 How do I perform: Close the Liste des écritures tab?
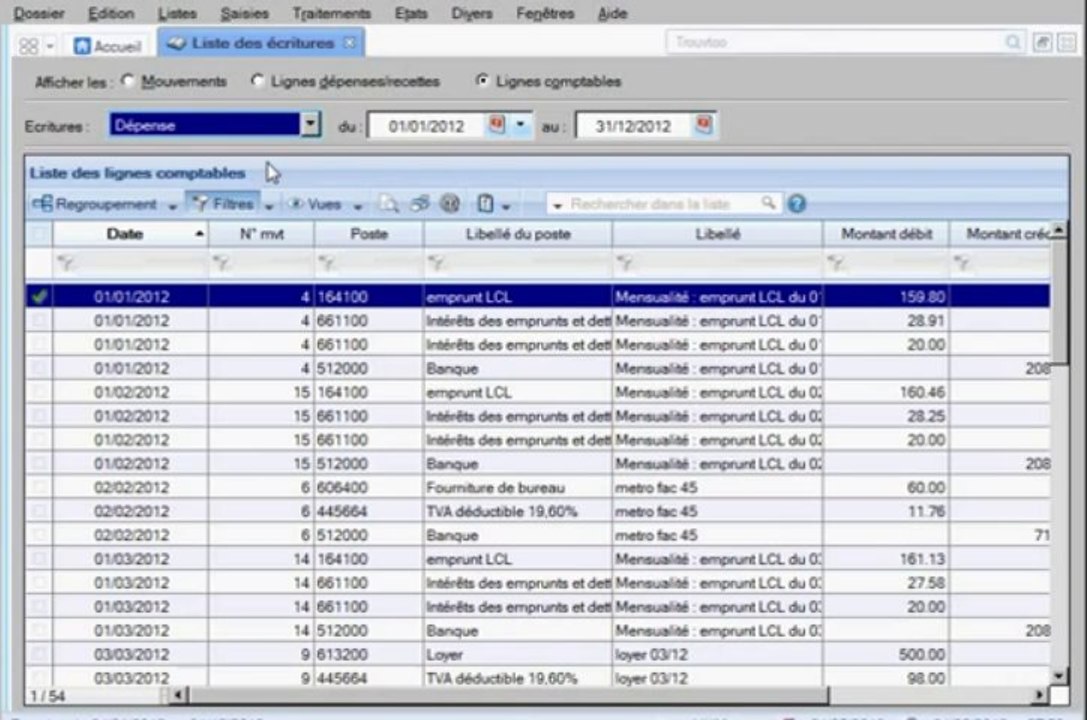point(350,43)
